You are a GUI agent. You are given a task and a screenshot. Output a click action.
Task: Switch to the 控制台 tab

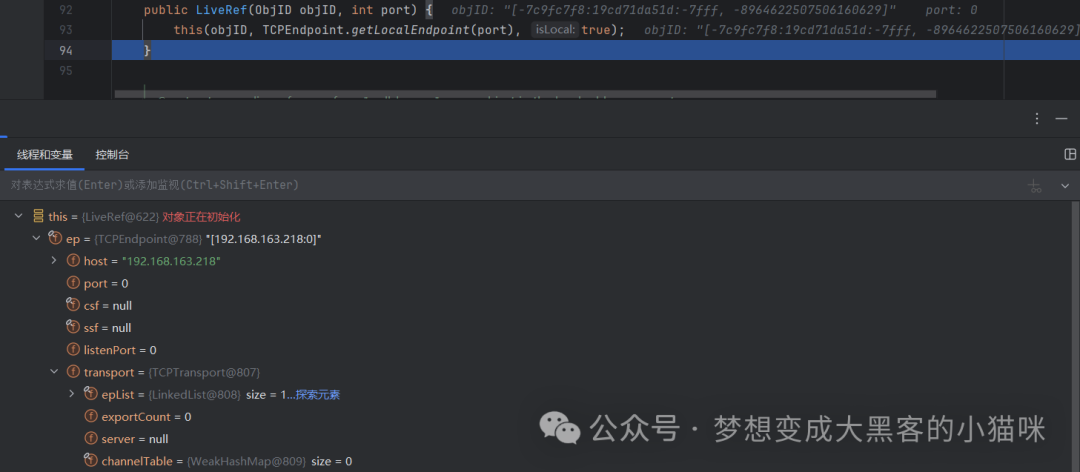pyautogui.click(x=112, y=154)
